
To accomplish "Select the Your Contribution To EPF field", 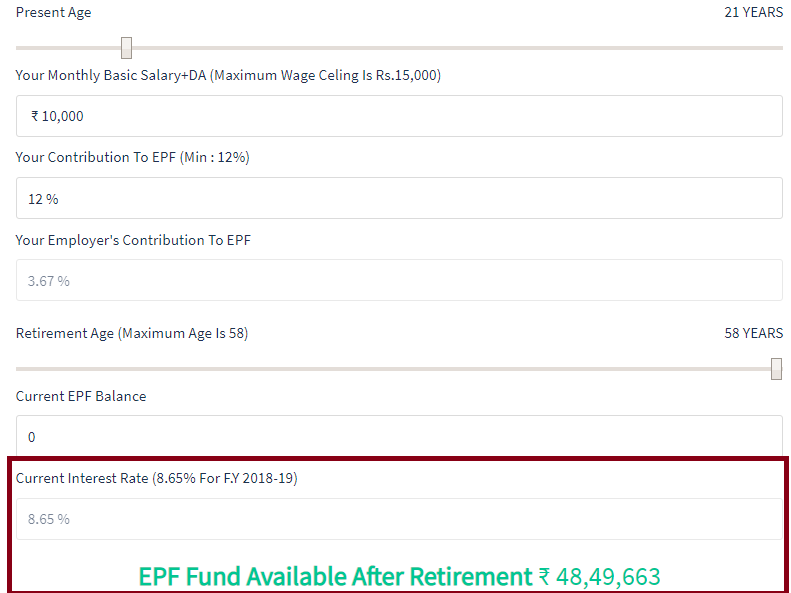I will click(x=399, y=198).
